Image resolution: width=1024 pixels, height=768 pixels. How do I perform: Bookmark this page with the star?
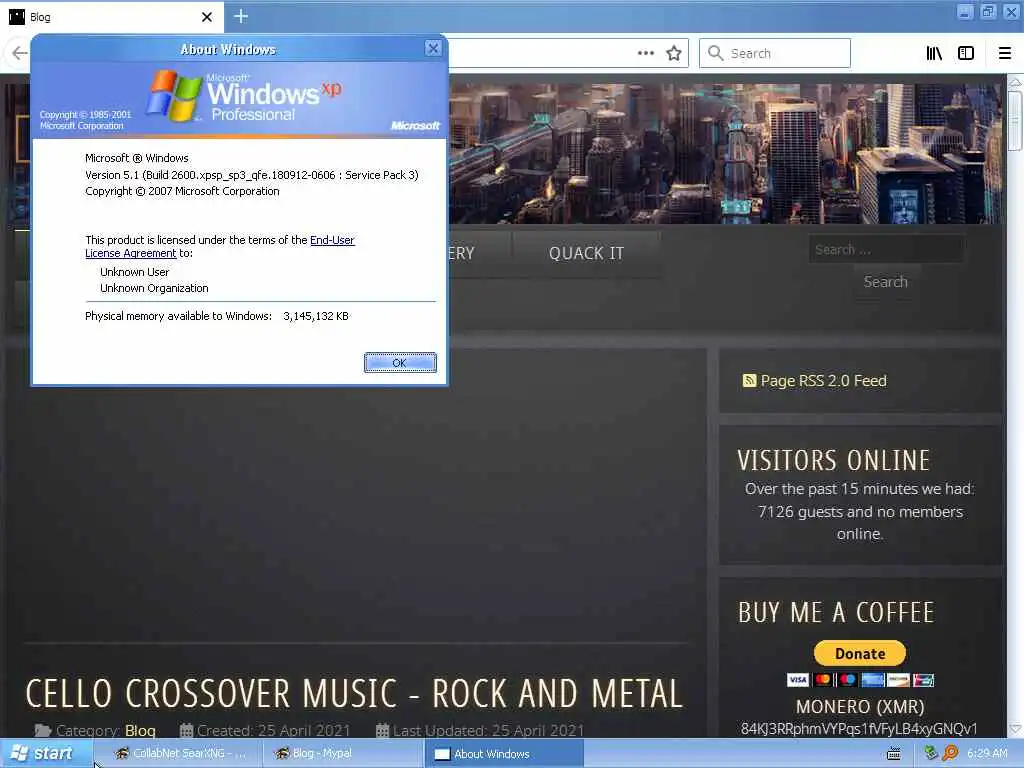[674, 53]
